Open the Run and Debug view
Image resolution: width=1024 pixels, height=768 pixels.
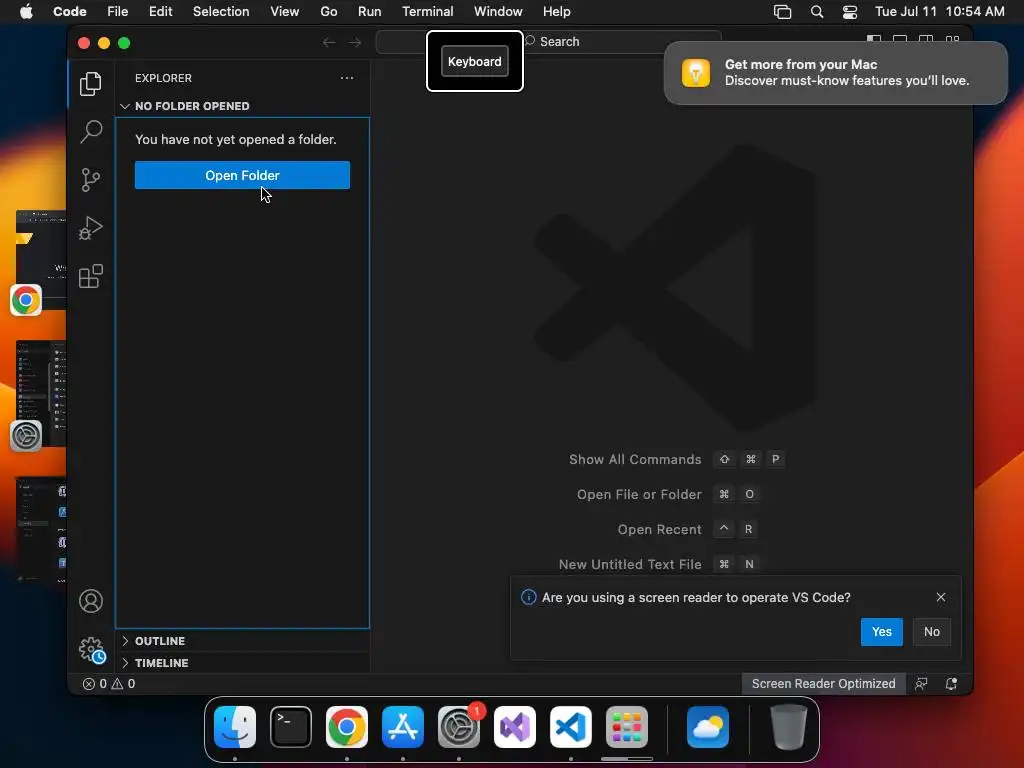click(91, 228)
